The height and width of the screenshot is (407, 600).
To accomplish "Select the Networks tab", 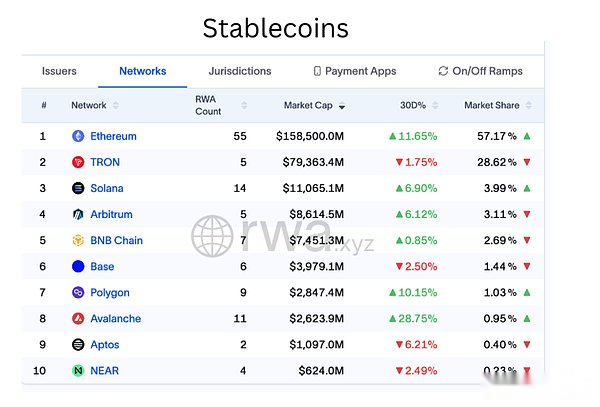I will (x=143, y=71).
